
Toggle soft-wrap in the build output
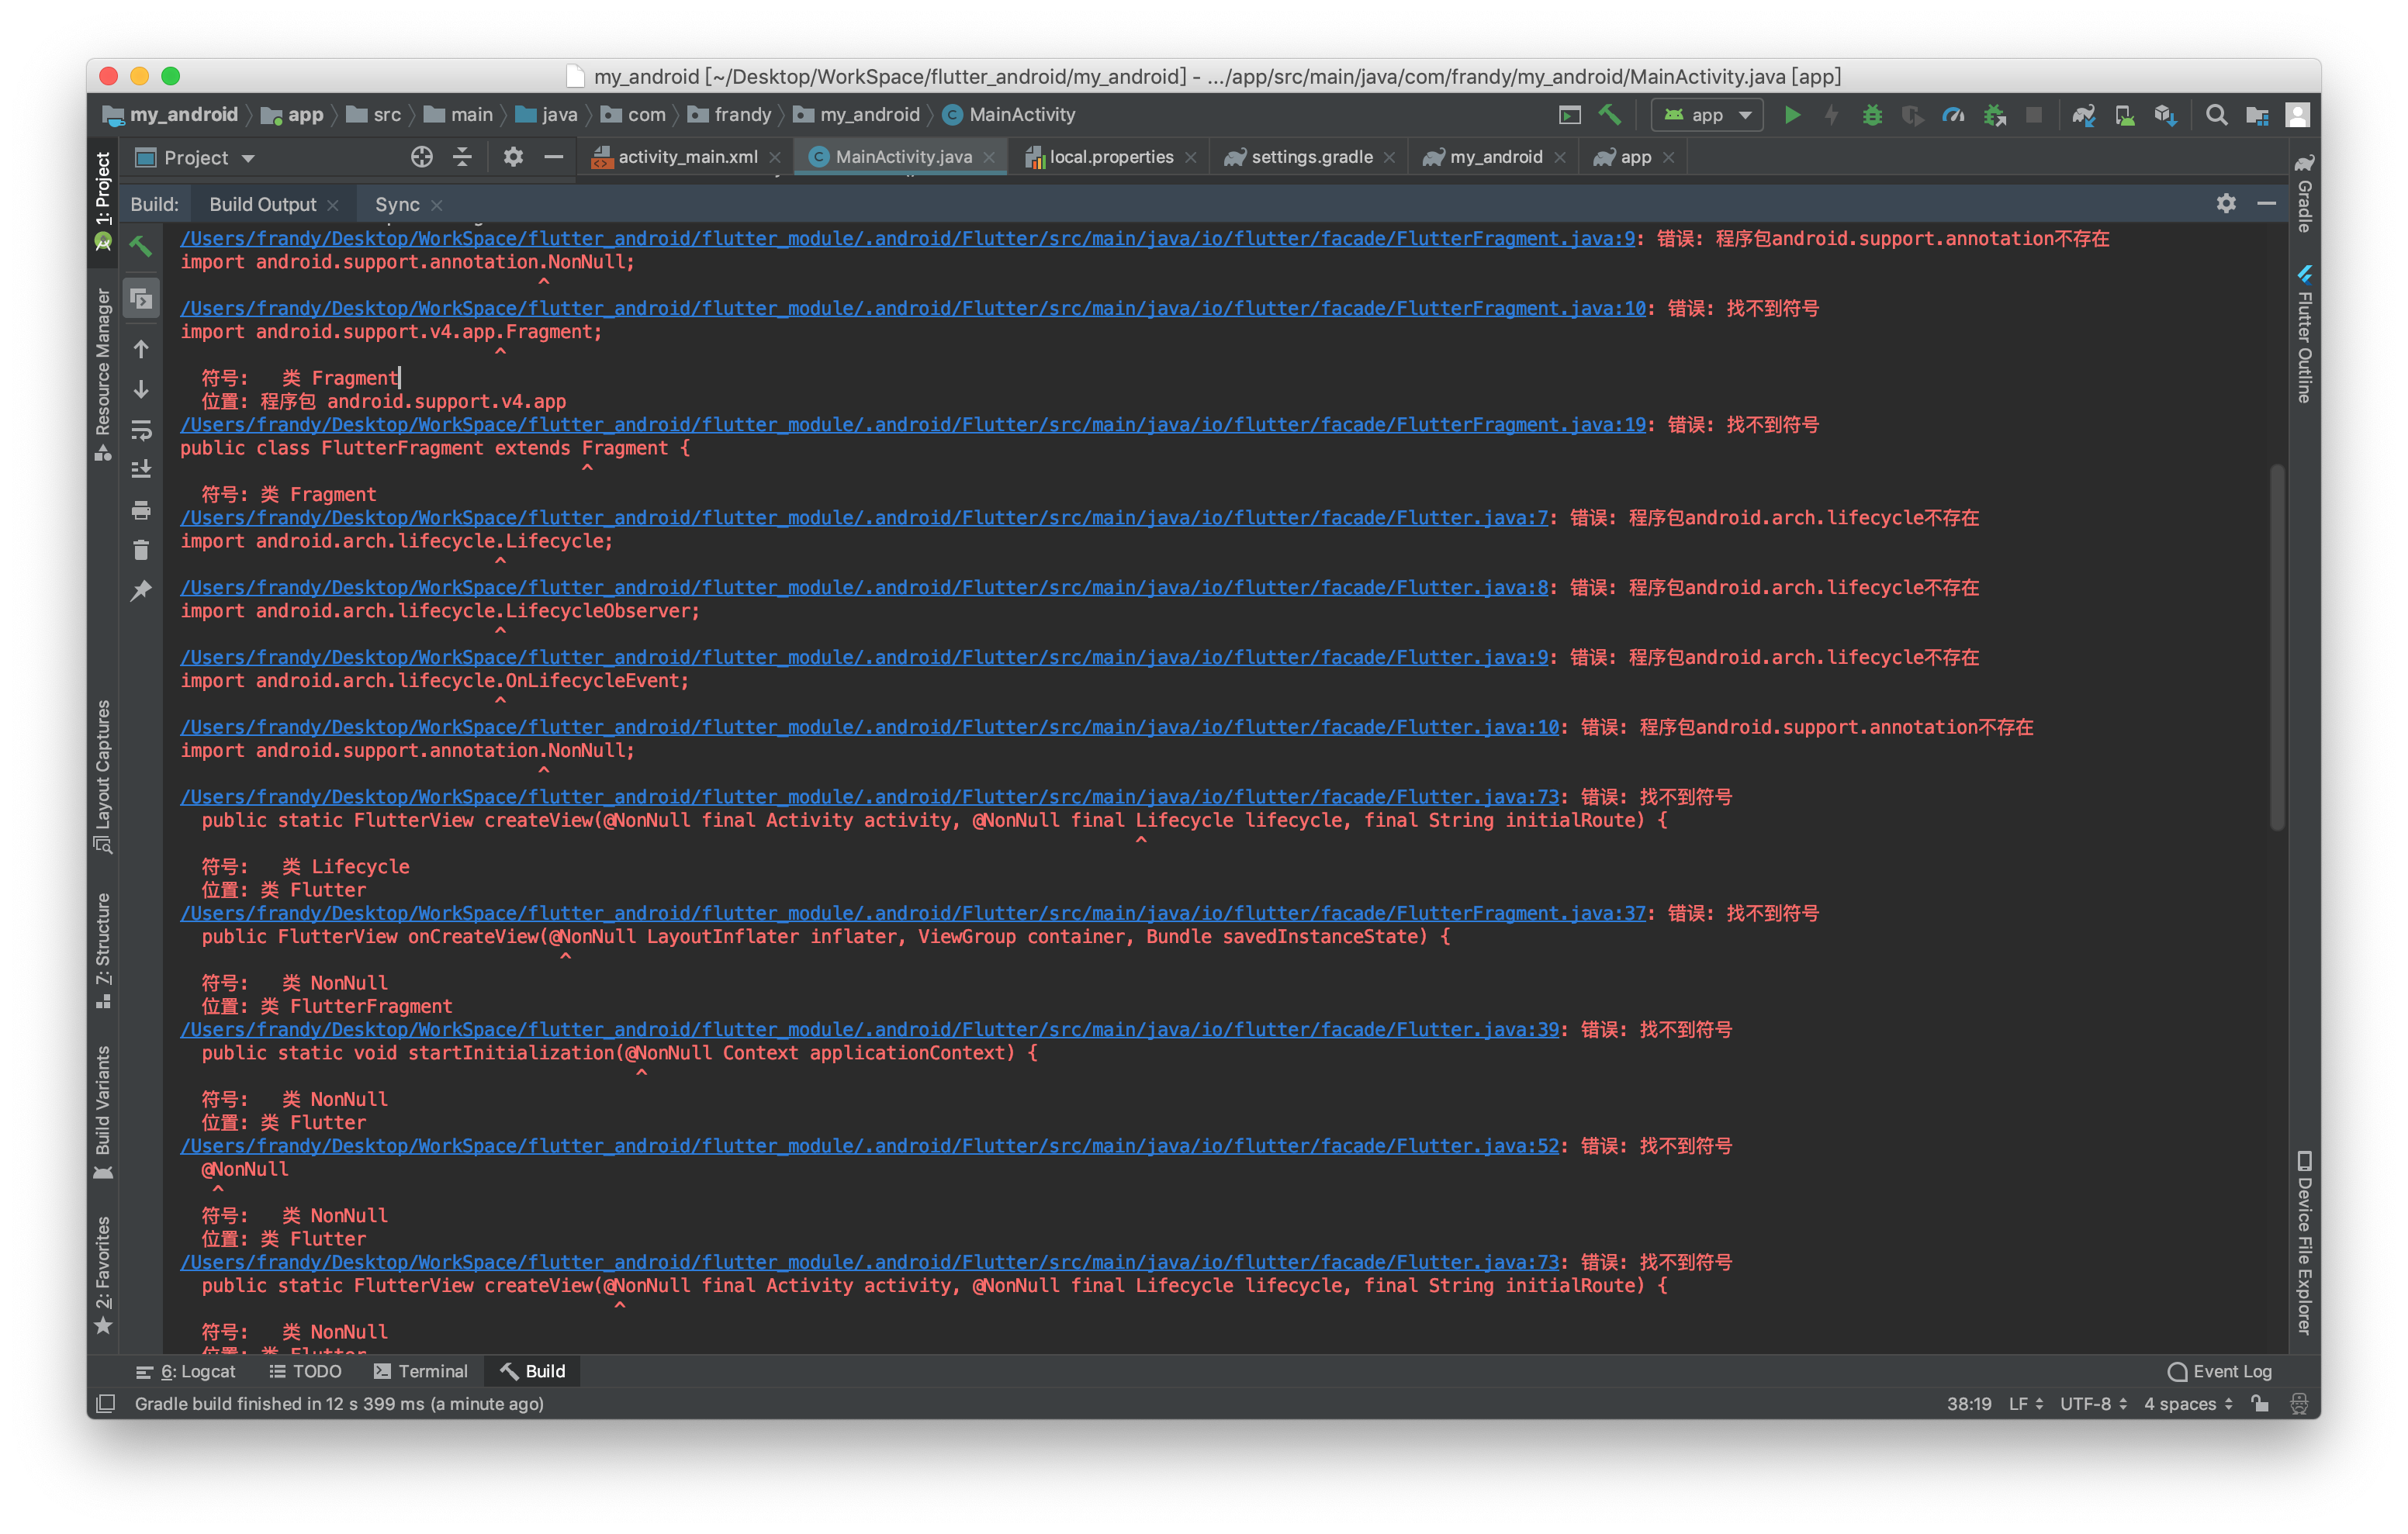(x=141, y=429)
